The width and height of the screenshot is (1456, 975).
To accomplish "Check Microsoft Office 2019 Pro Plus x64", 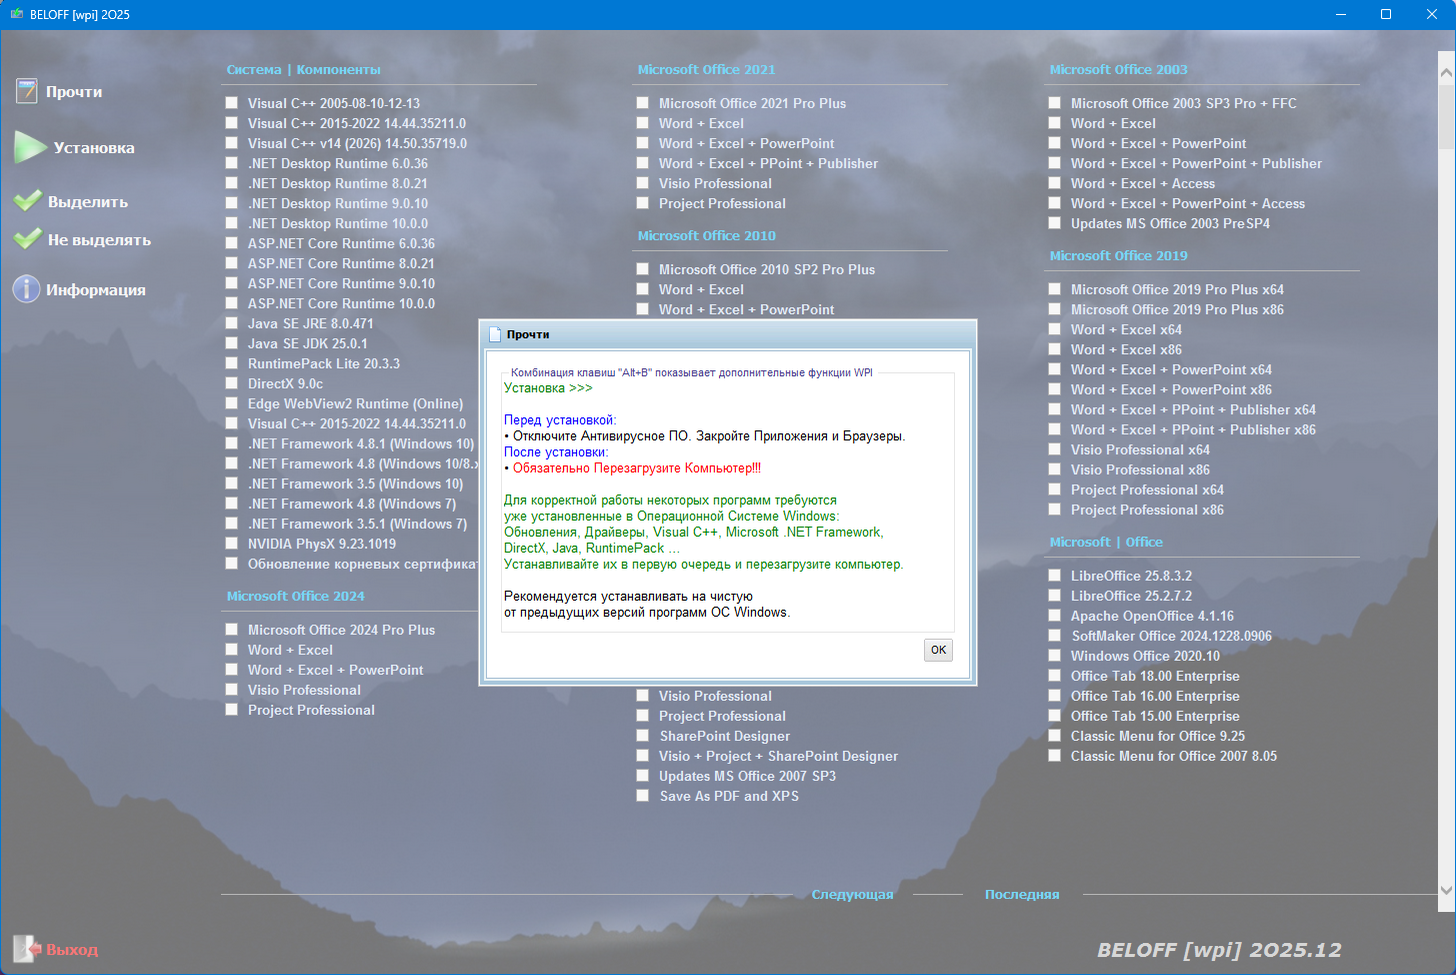I will pos(1055,289).
